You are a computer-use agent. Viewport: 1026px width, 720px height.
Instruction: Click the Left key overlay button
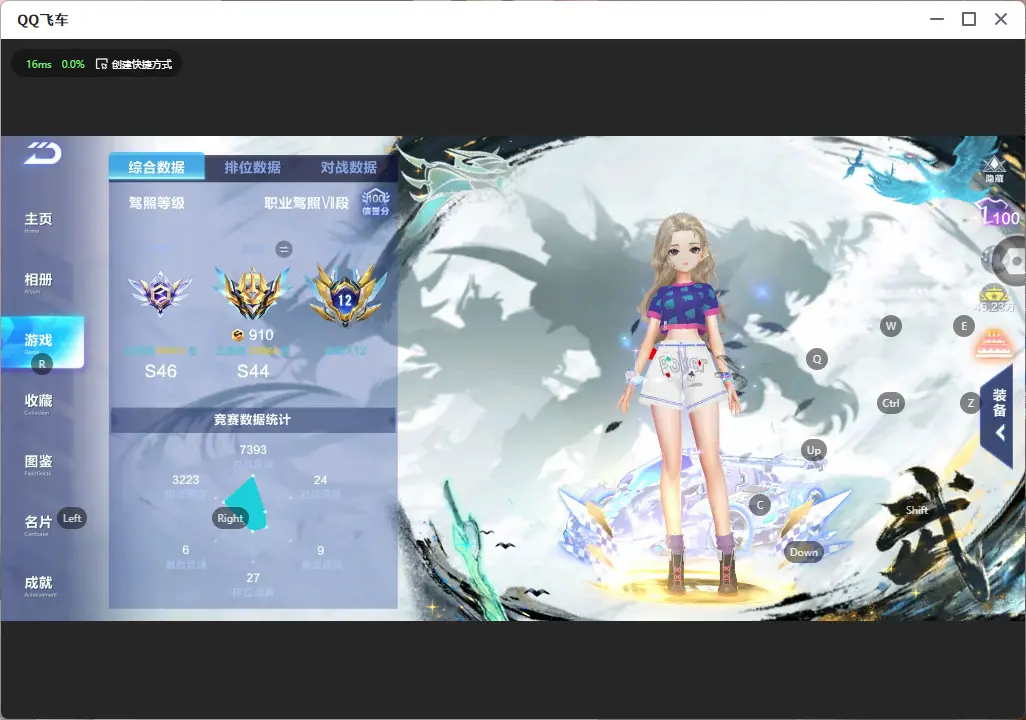tap(72, 518)
